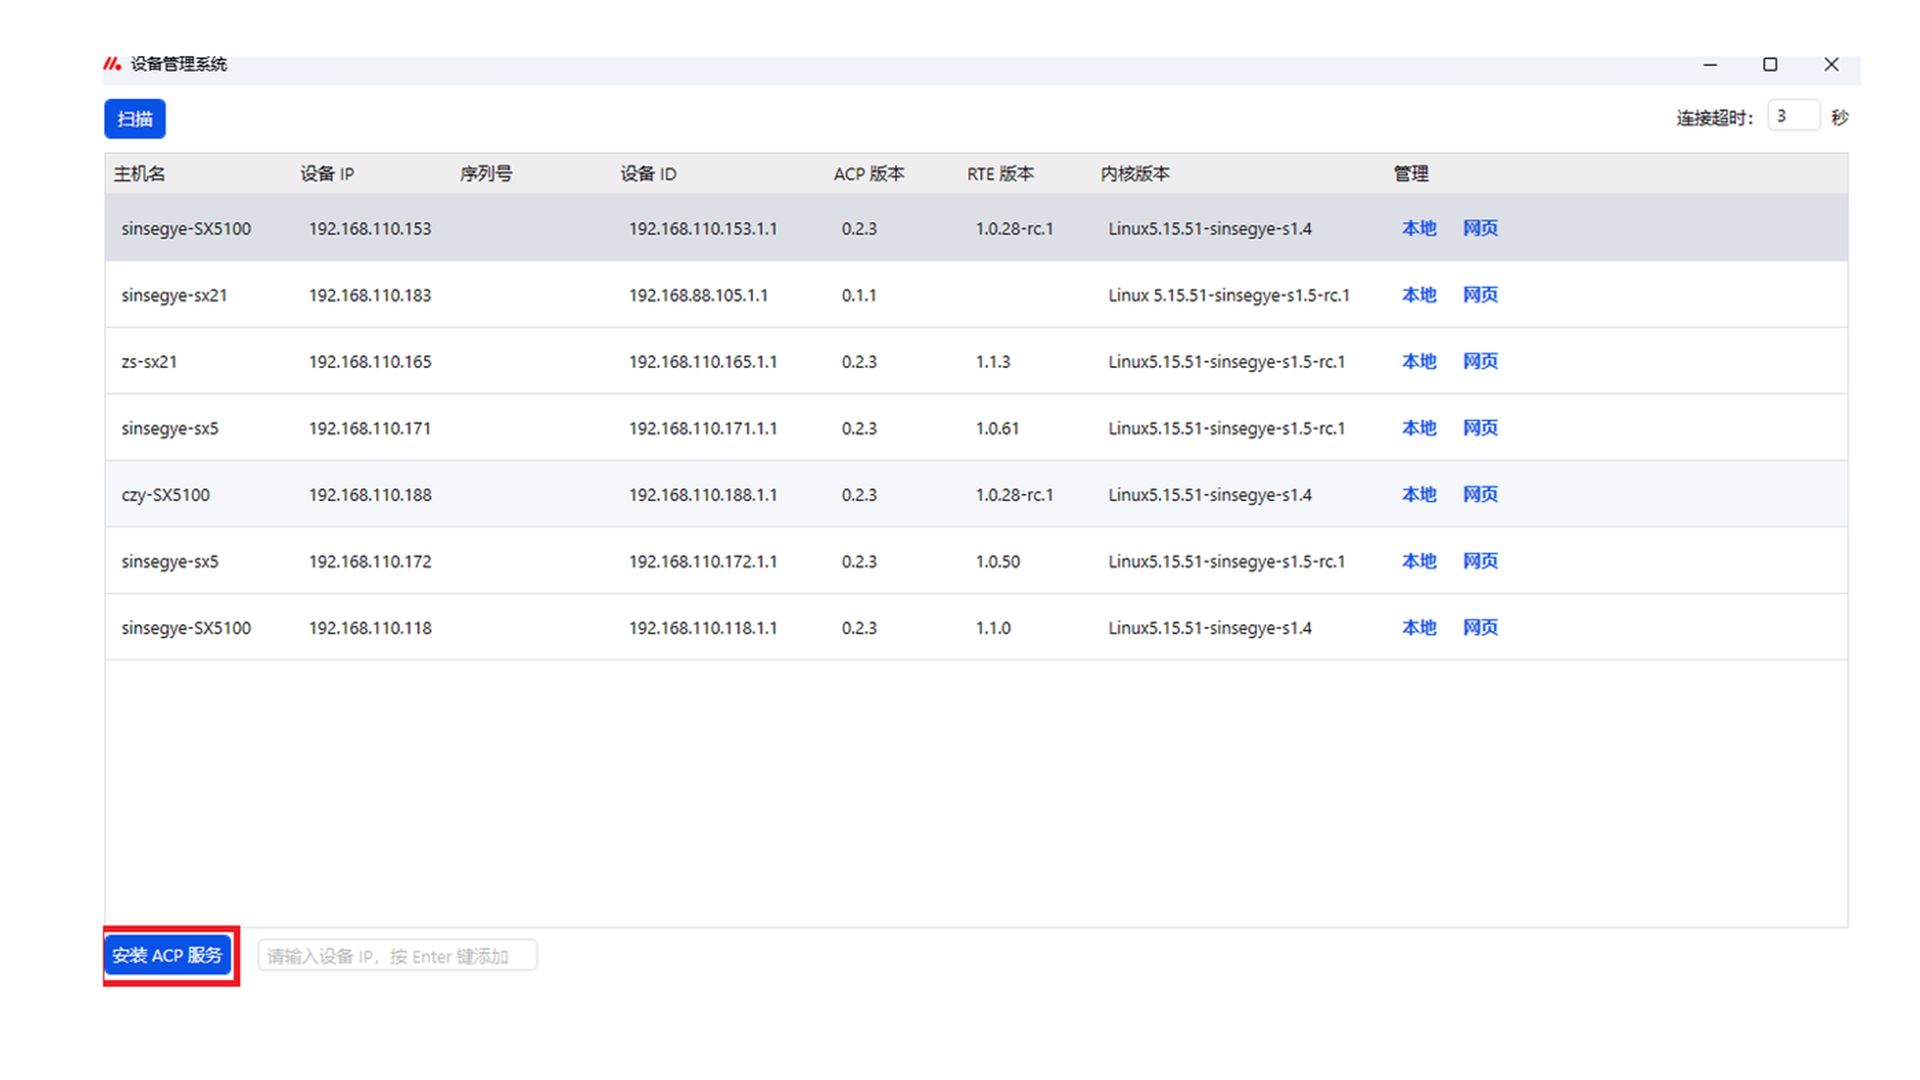1920x1080 pixels.
Task: Open 网页 for 192.168.110.171
Action: [x=1480, y=428]
